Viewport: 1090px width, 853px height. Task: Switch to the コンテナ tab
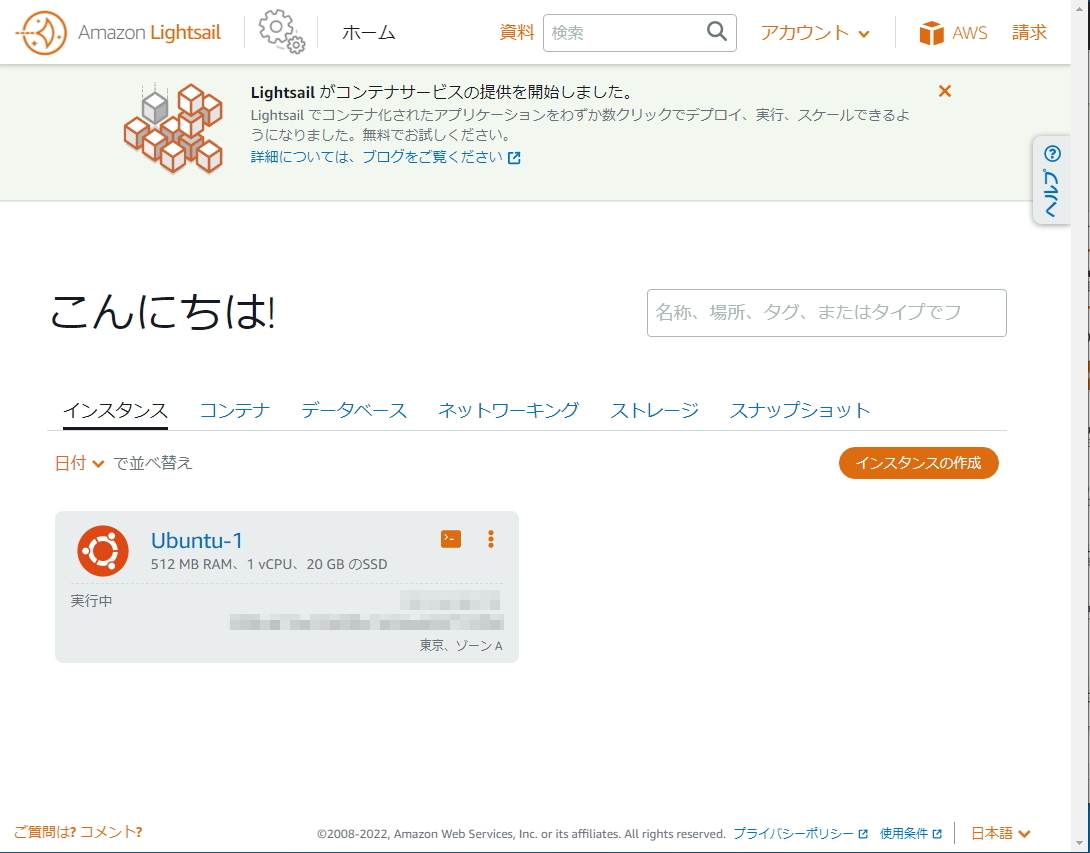[x=234, y=410]
